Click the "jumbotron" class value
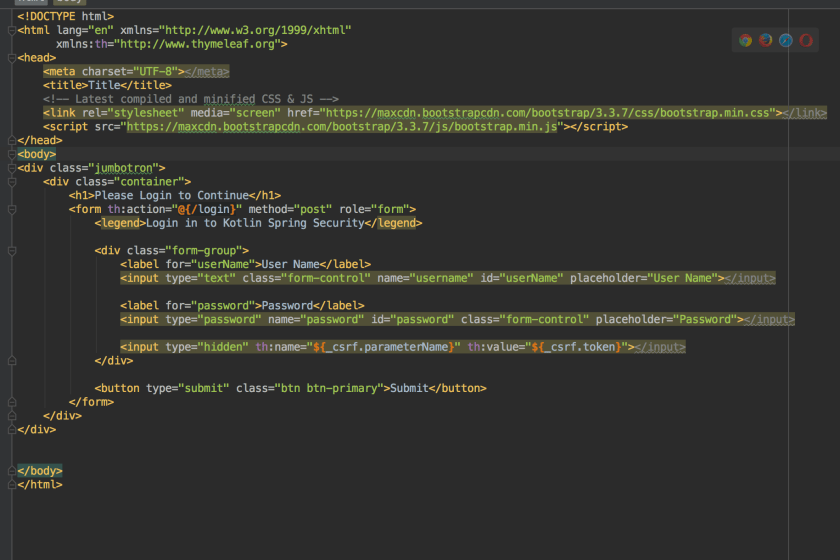 click(123, 168)
